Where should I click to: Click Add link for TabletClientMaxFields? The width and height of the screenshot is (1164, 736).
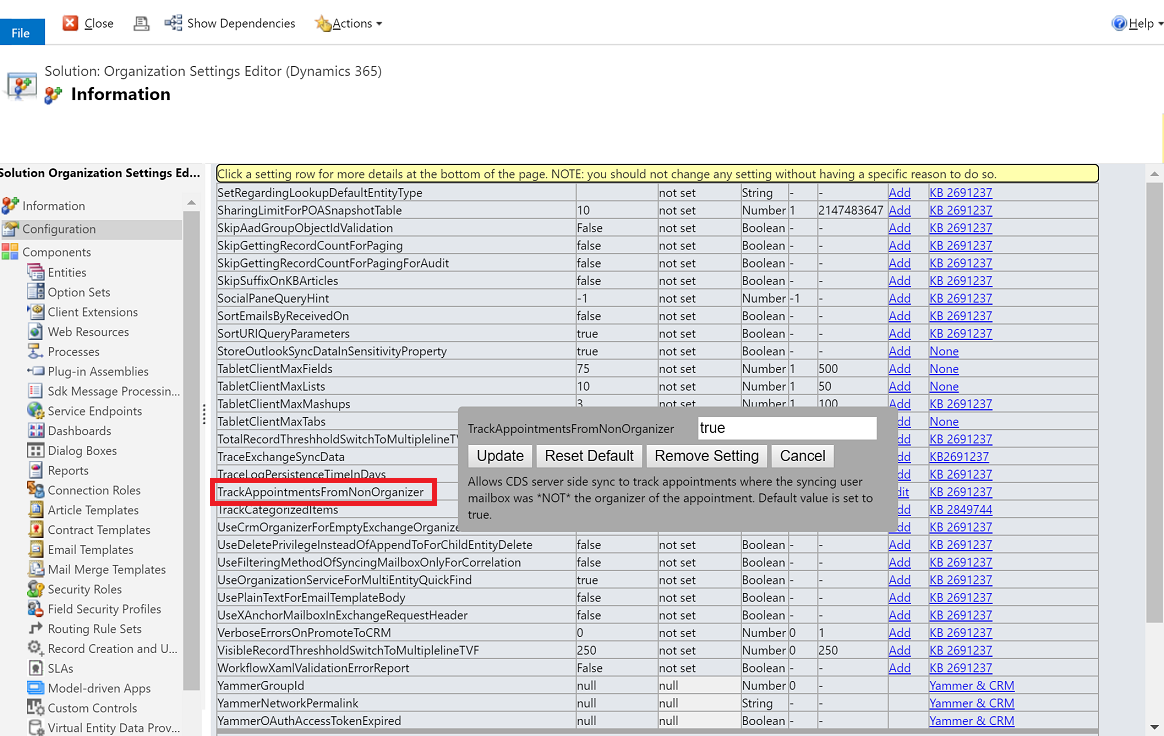click(x=900, y=368)
